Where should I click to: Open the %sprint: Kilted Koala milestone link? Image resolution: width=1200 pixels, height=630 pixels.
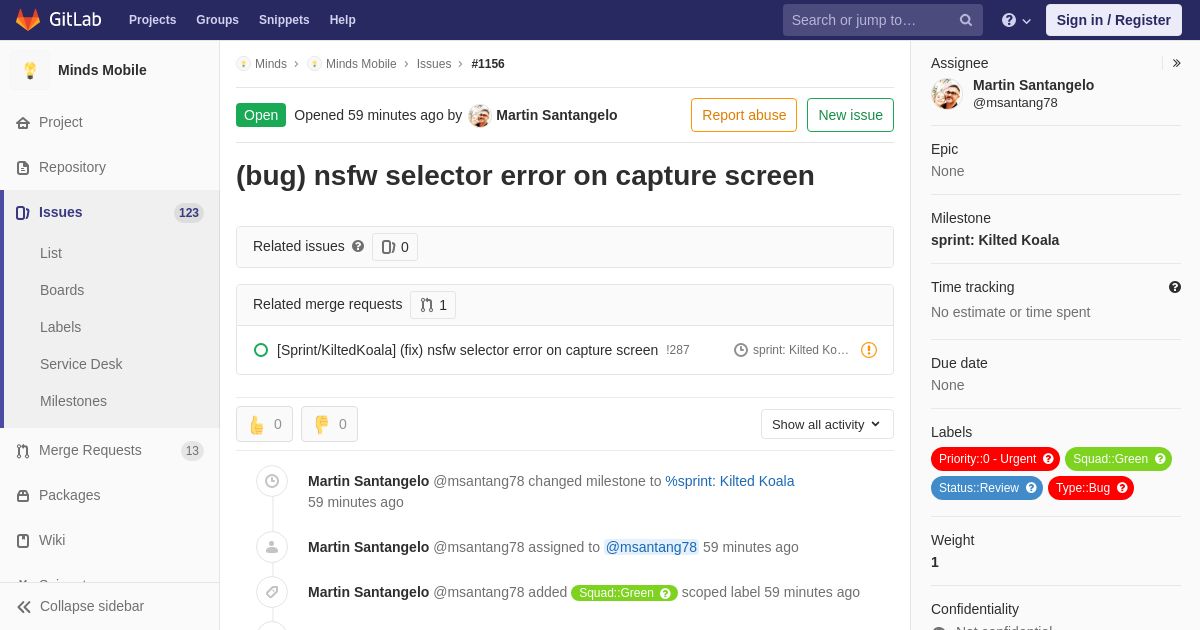tap(730, 481)
